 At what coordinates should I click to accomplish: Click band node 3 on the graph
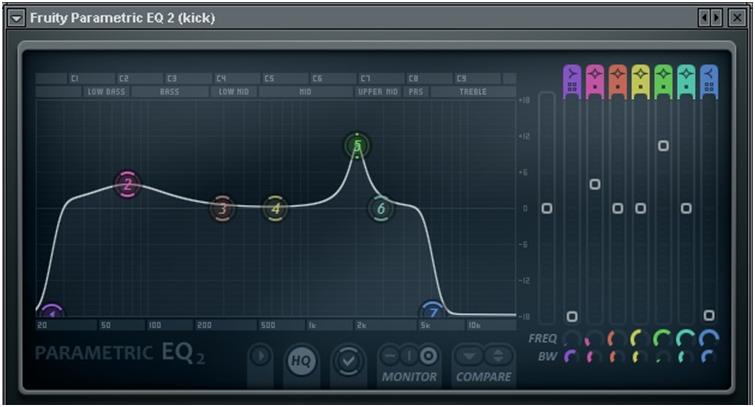222,209
